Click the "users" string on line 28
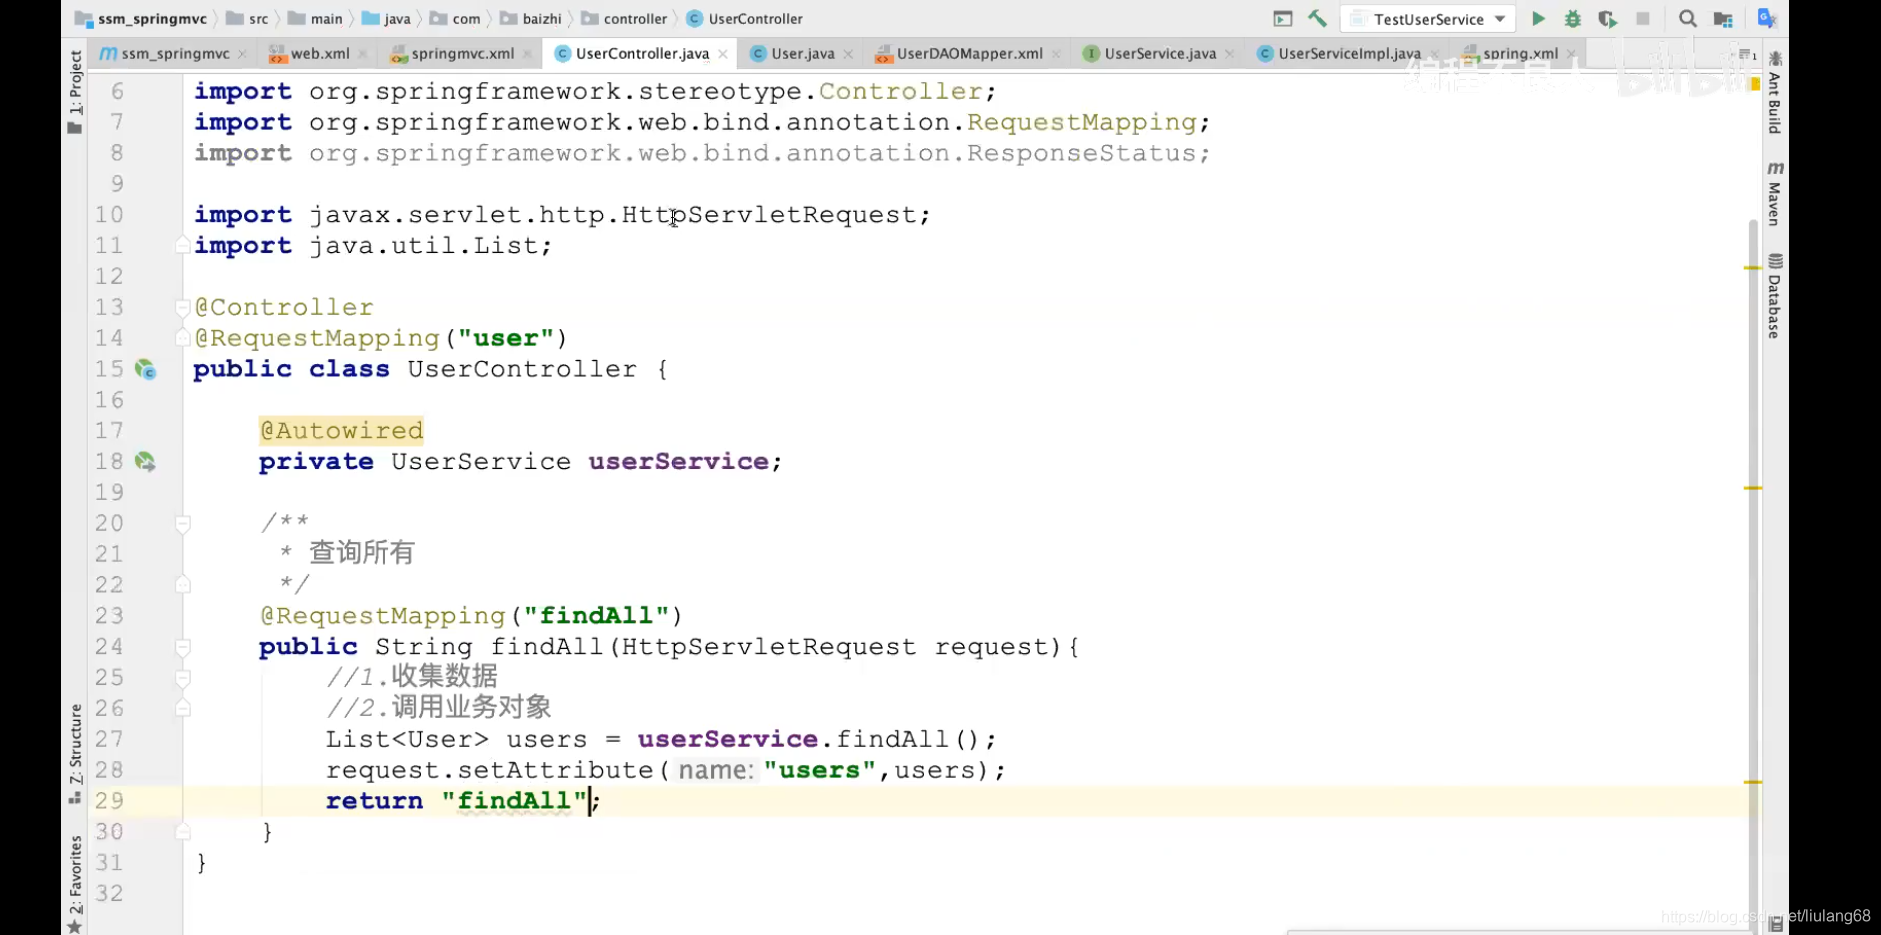This screenshot has height=935, width=1881. click(x=819, y=771)
